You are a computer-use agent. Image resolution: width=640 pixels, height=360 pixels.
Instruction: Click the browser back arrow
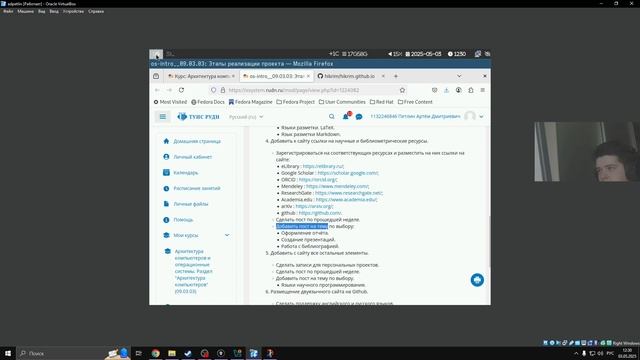pos(157,90)
